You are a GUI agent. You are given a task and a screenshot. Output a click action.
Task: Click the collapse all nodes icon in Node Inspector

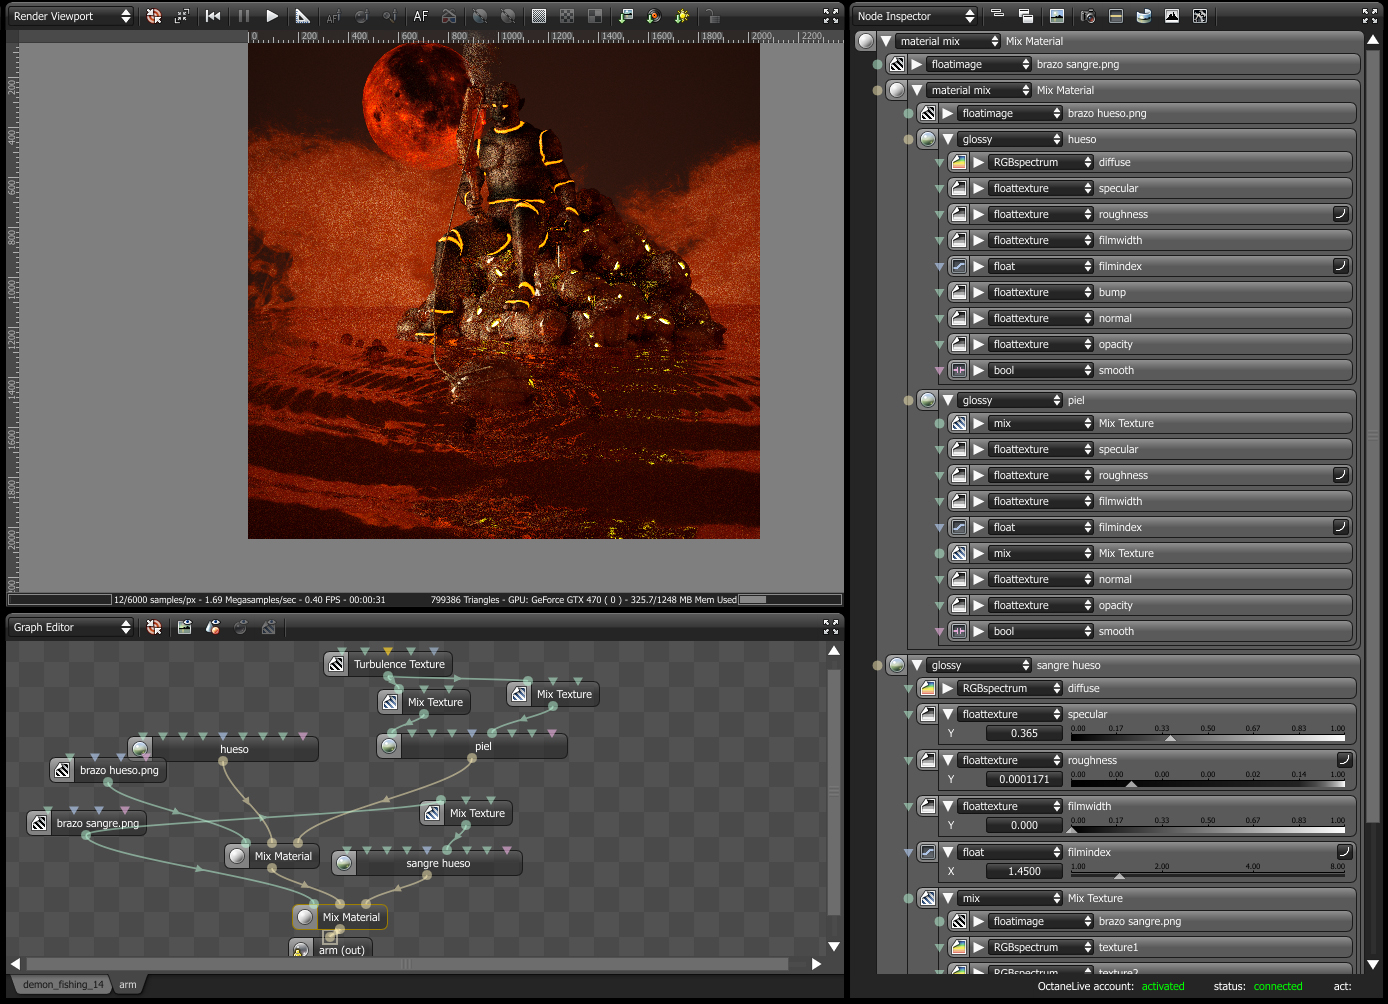[997, 16]
